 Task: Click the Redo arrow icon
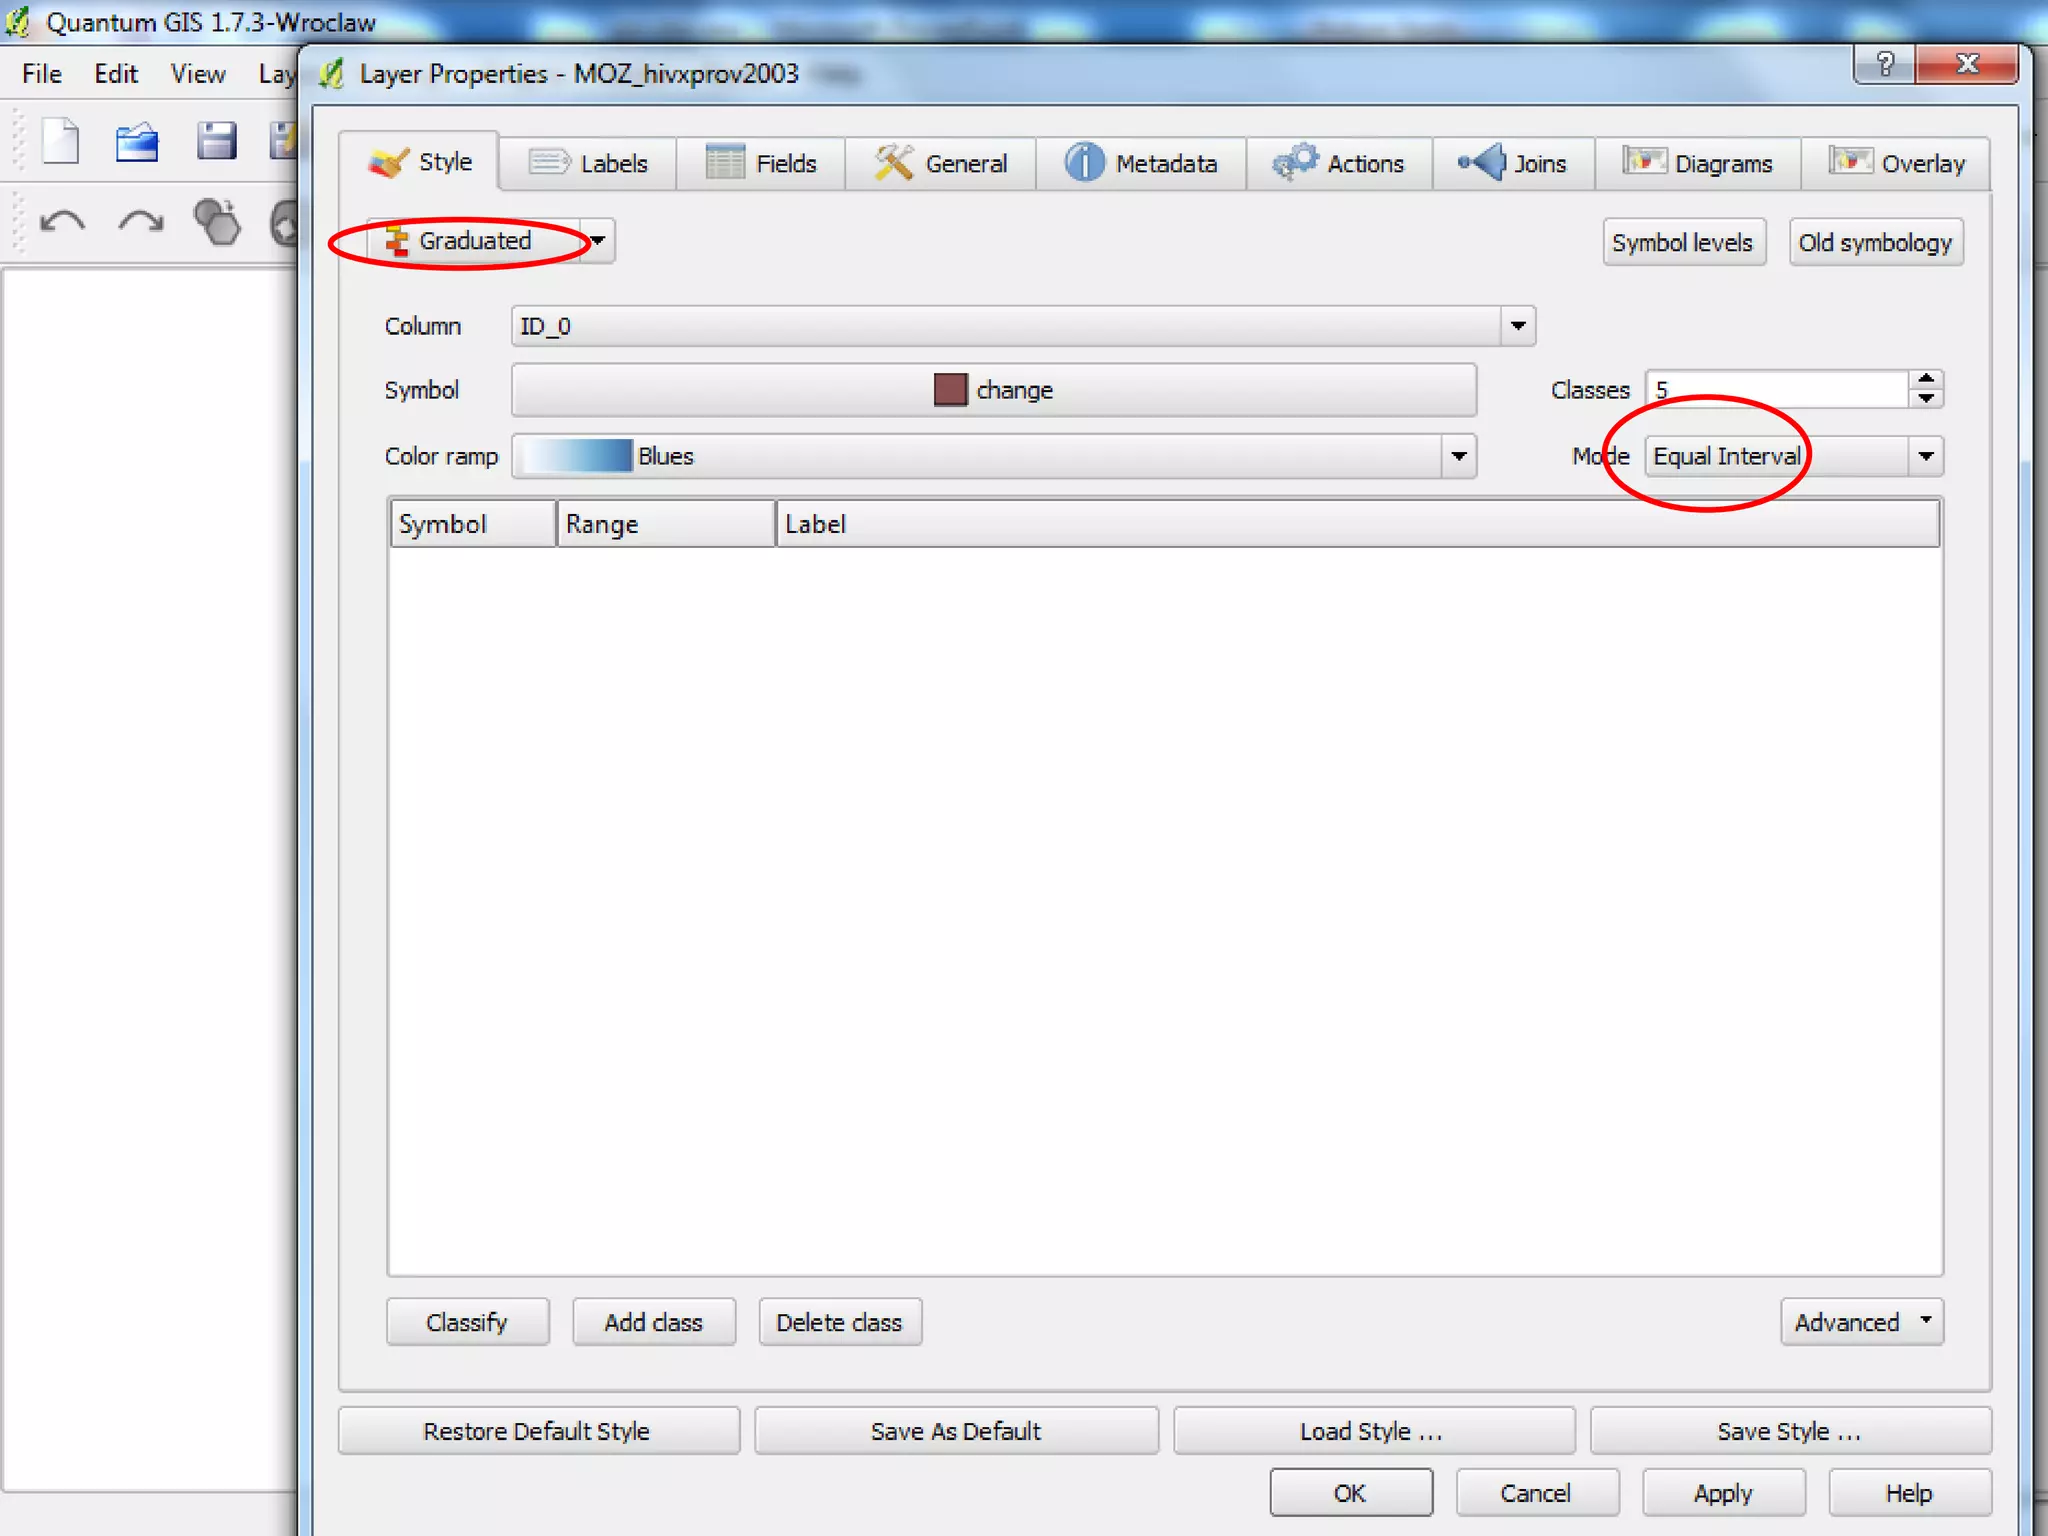point(140,222)
